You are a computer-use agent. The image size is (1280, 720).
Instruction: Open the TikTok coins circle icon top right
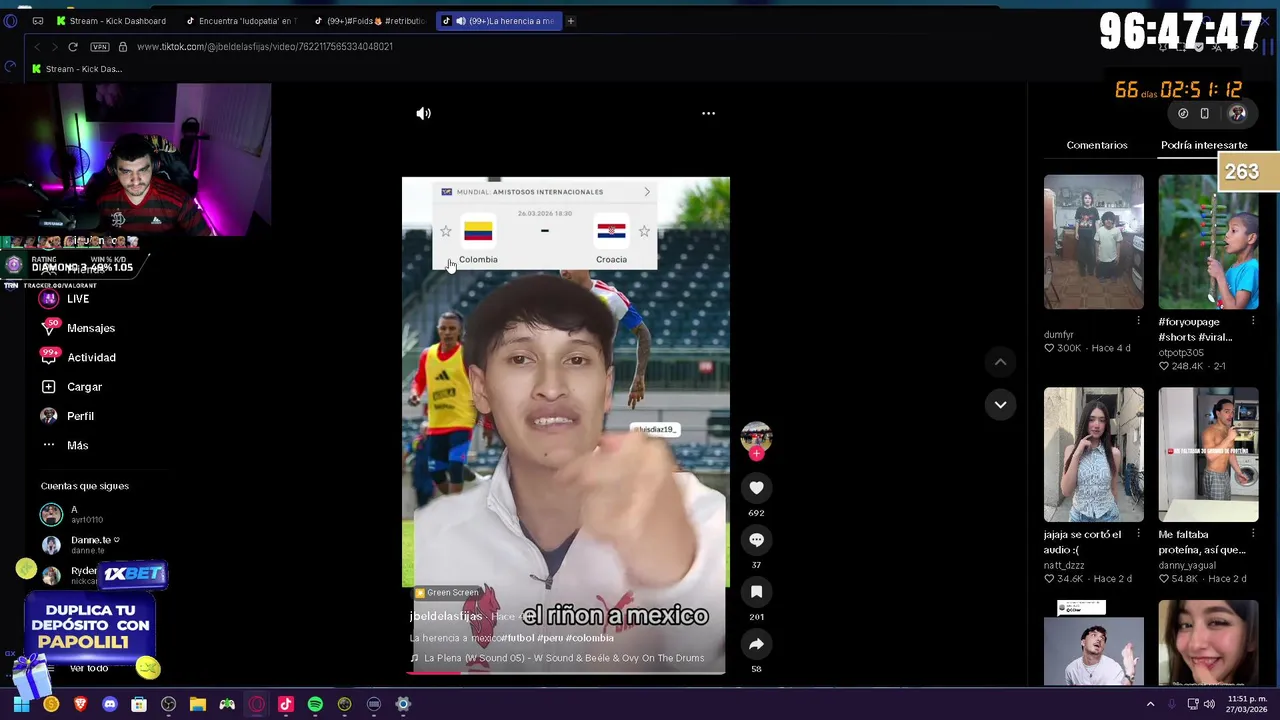(1183, 114)
